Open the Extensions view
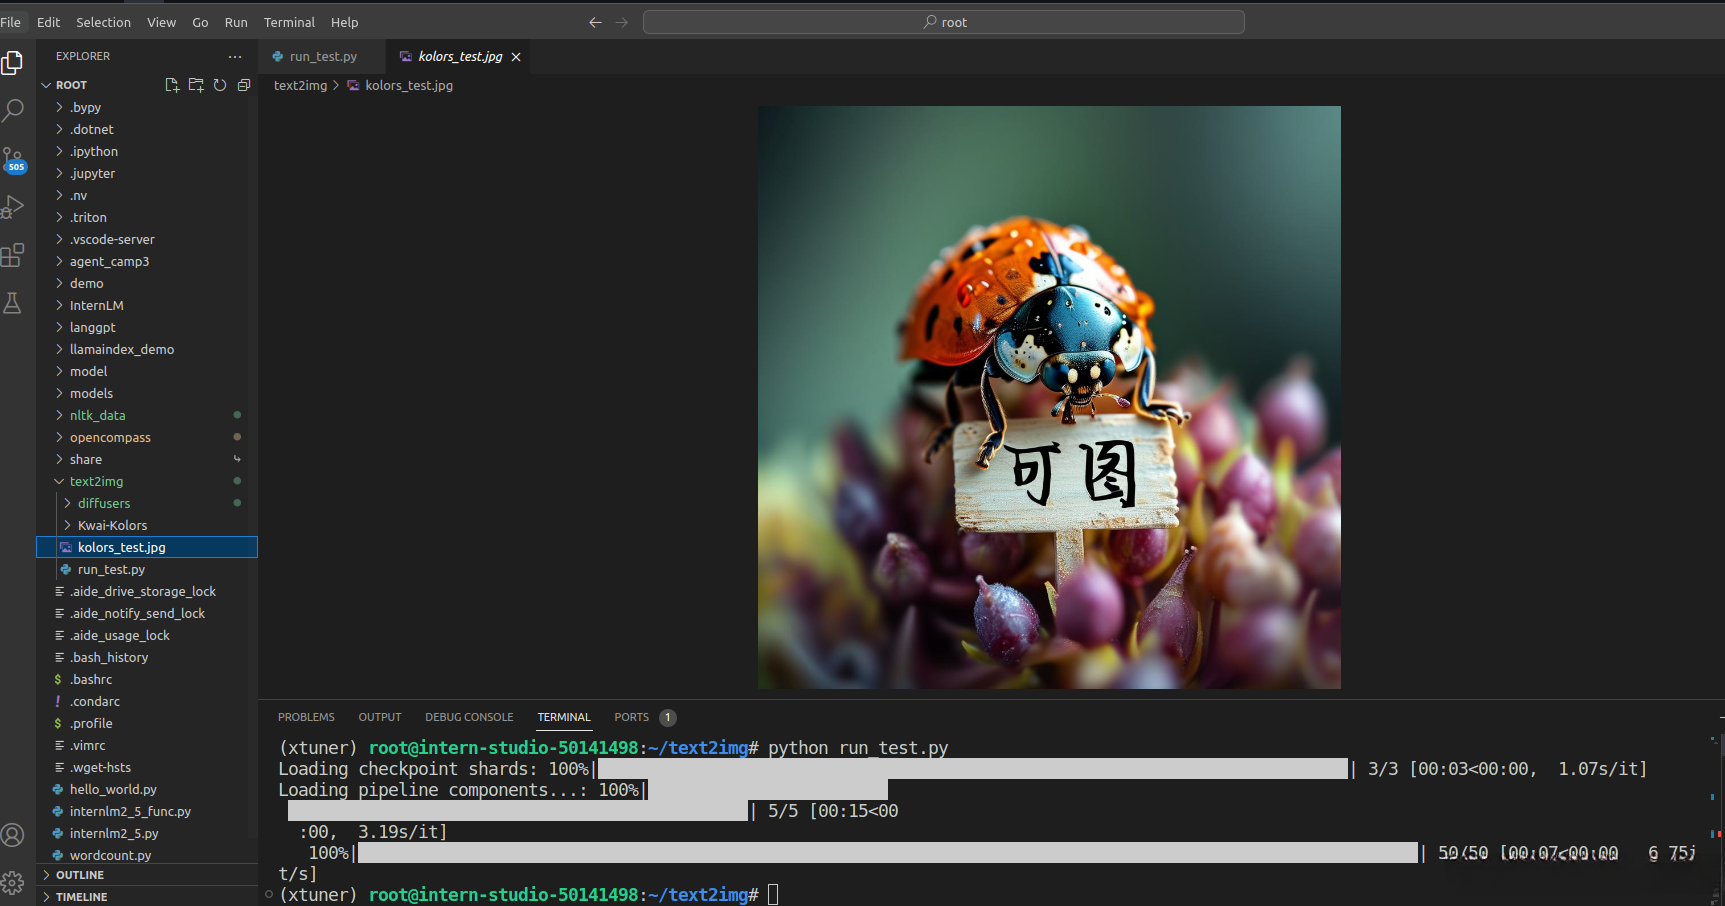Screen dimensions: 1725x906 click(x=13, y=255)
